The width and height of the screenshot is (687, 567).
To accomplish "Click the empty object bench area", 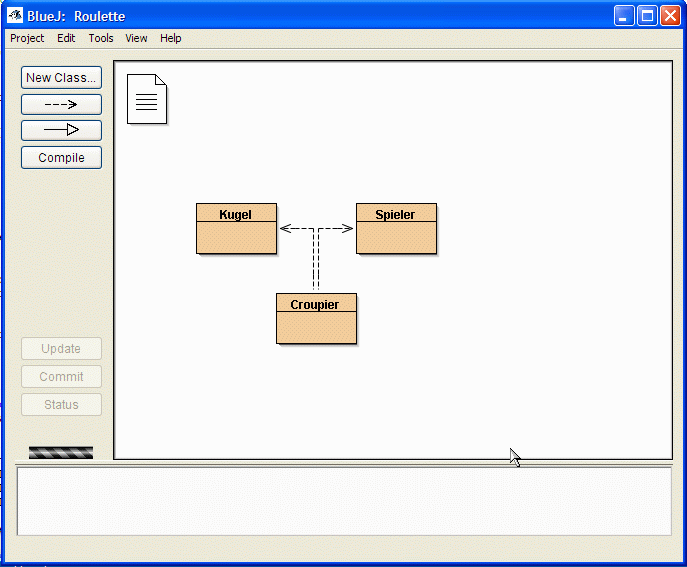I will pos(343,501).
